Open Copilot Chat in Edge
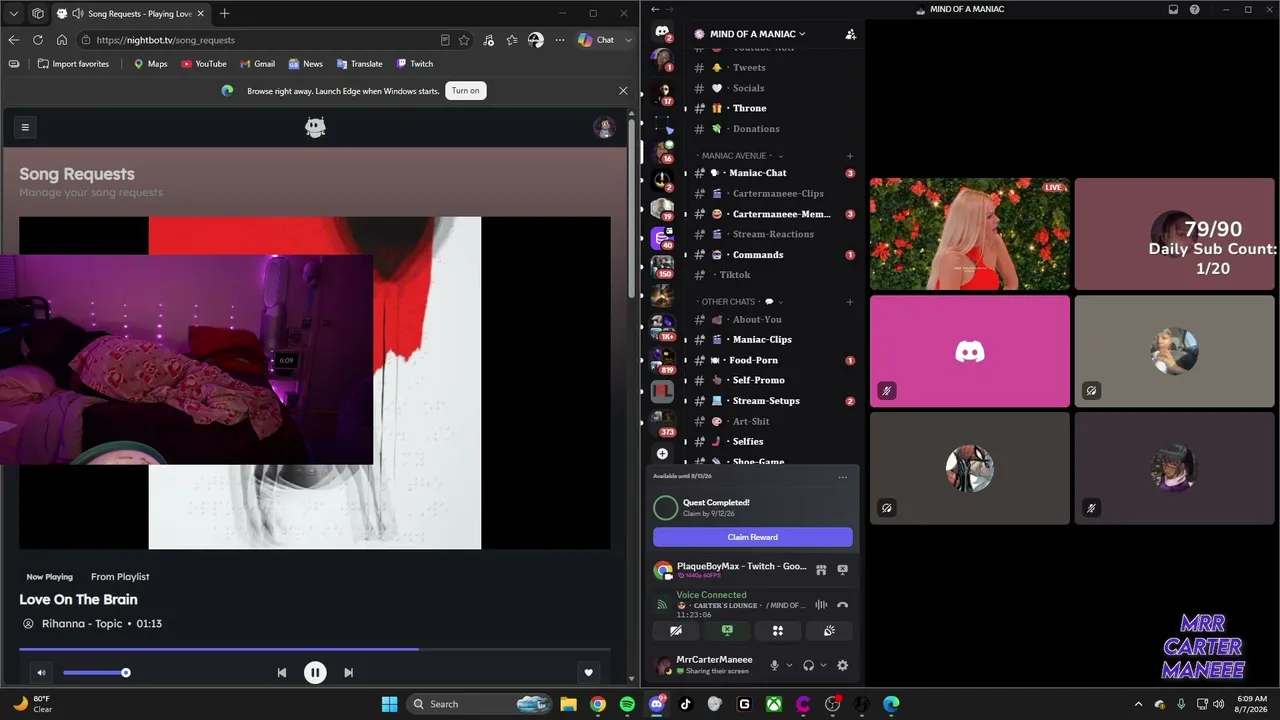 [597, 40]
